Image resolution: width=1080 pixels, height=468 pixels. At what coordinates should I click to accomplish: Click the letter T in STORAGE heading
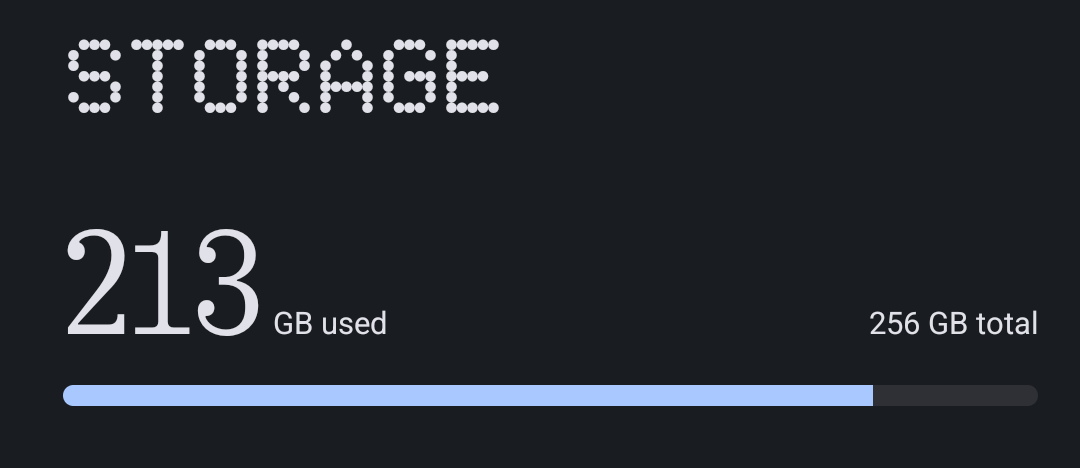point(158,77)
